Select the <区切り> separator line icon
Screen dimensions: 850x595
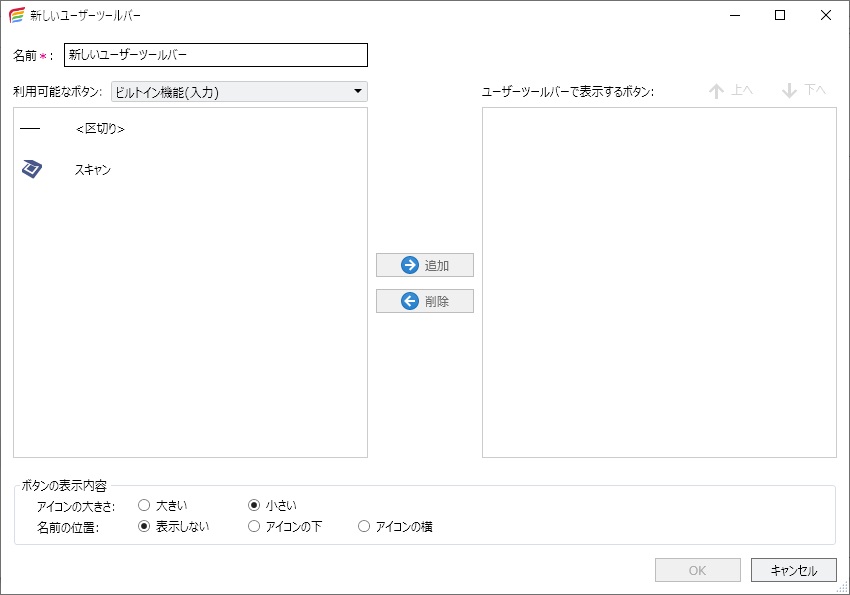tap(30, 128)
